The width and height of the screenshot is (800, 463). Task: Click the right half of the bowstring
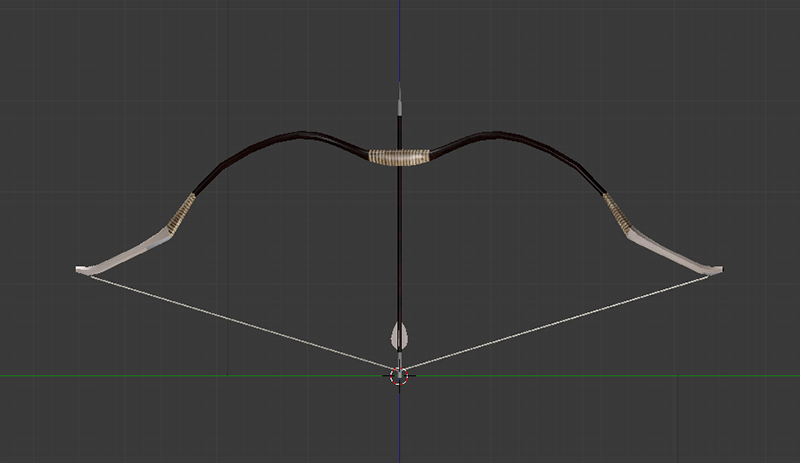(558, 322)
